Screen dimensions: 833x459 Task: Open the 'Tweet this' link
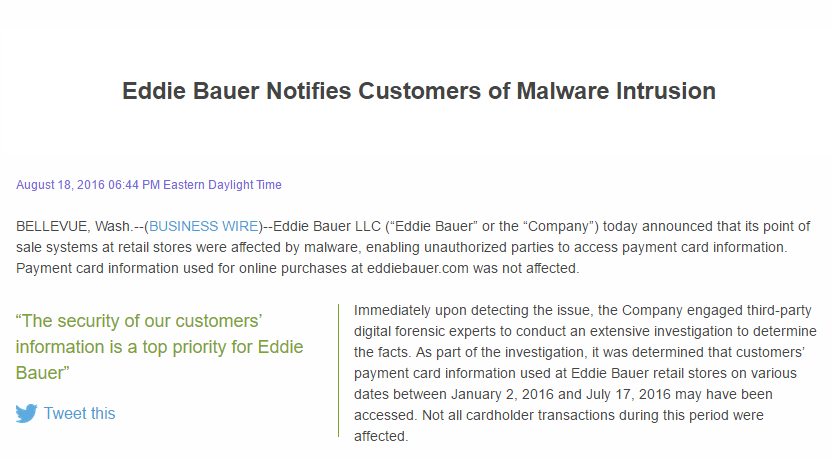79,413
